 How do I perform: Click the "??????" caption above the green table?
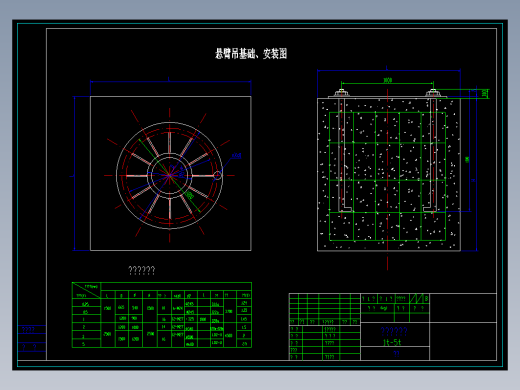(x=142, y=270)
